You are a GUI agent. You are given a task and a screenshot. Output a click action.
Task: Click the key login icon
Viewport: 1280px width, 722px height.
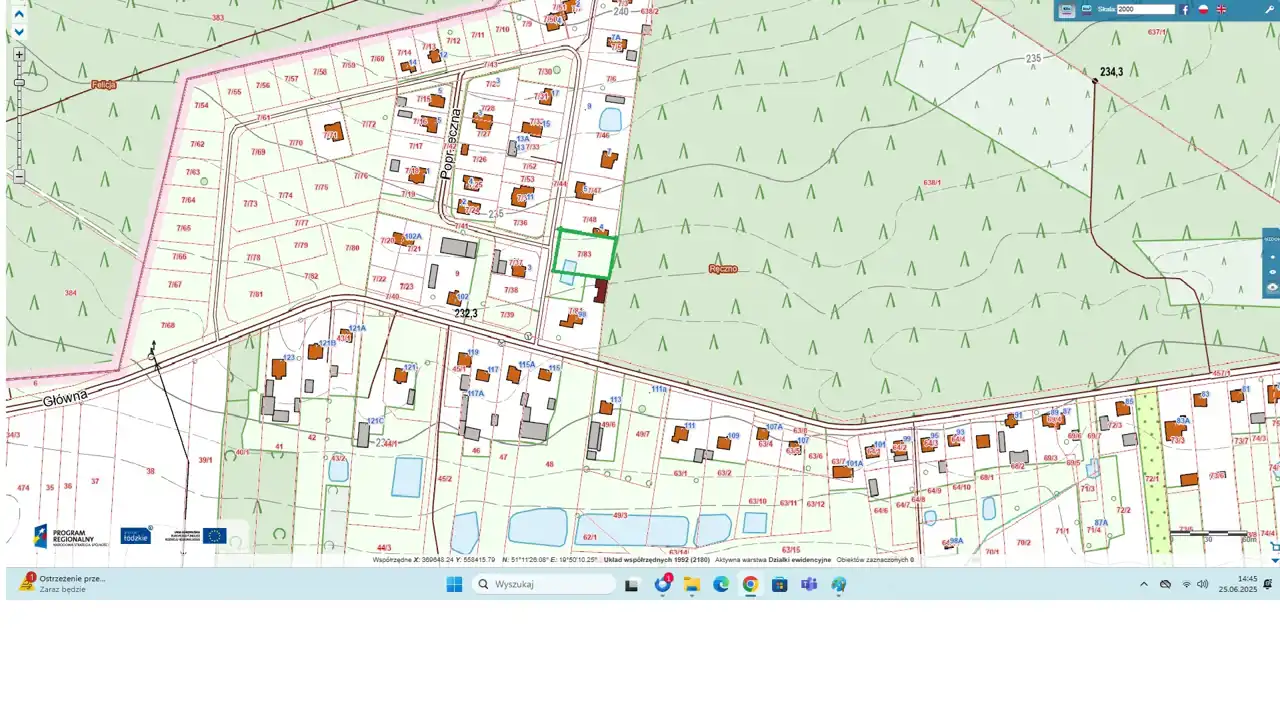(1270, 10)
